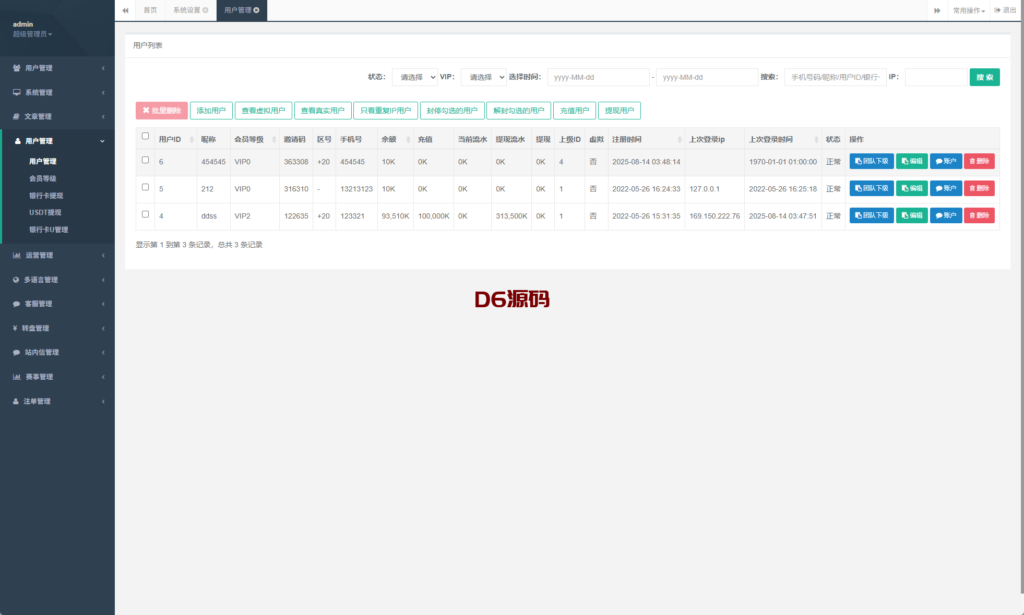Check the checkbox for user ID 6
This screenshot has height=615, width=1024.
(146, 160)
